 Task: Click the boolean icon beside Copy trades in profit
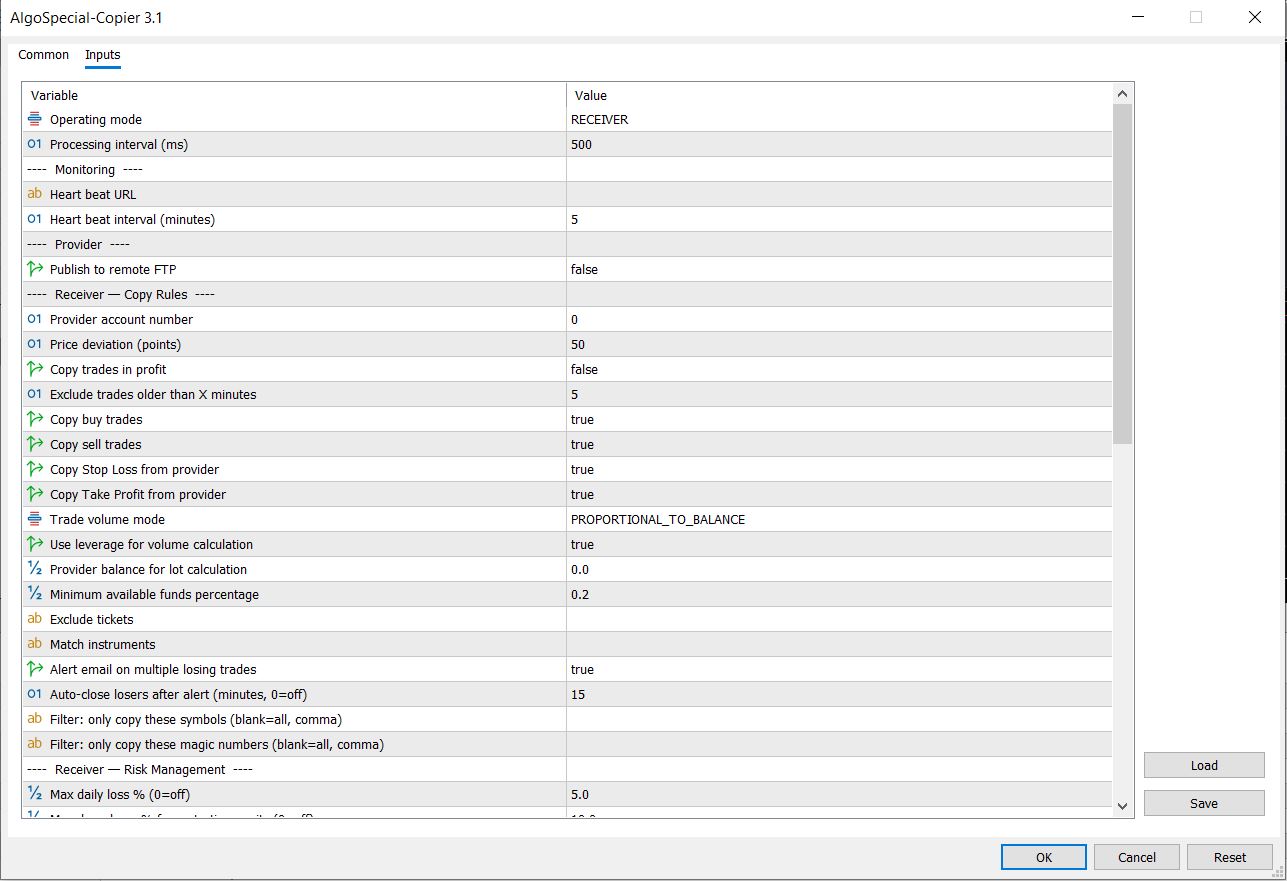(35, 369)
